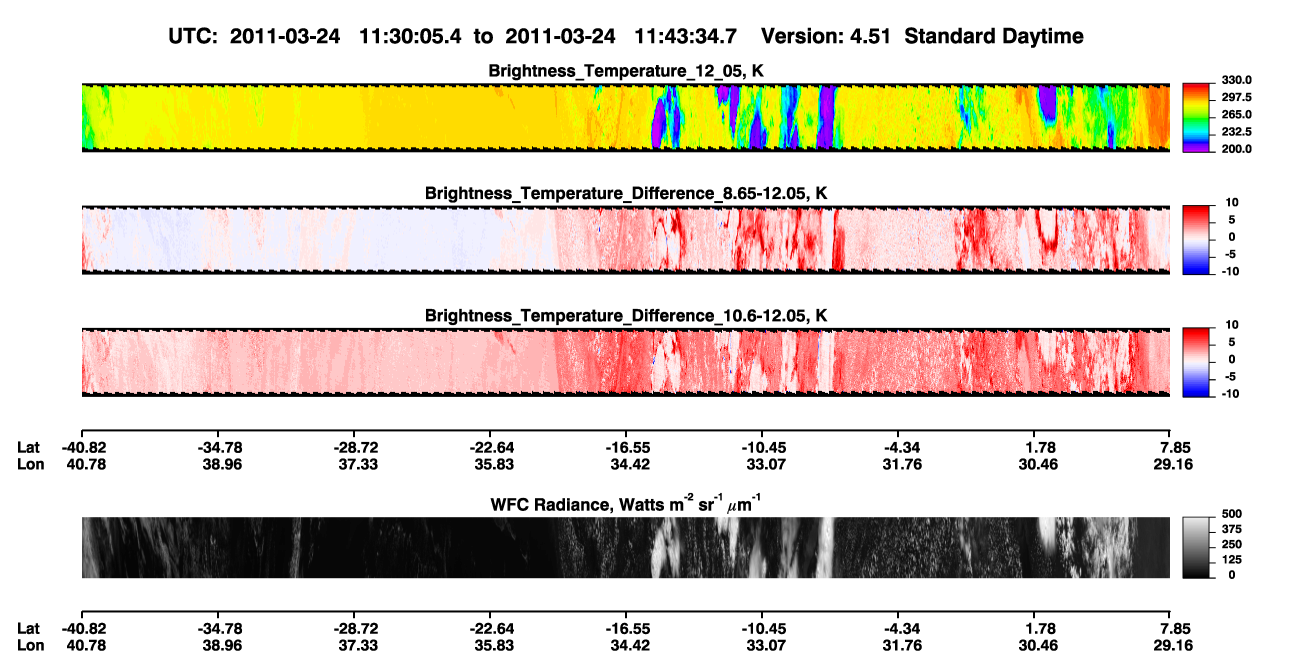The image size is (1300, 667).
Task: Select the WFC Radiance grayscale image panel
Action: click(x=625, y=547)
